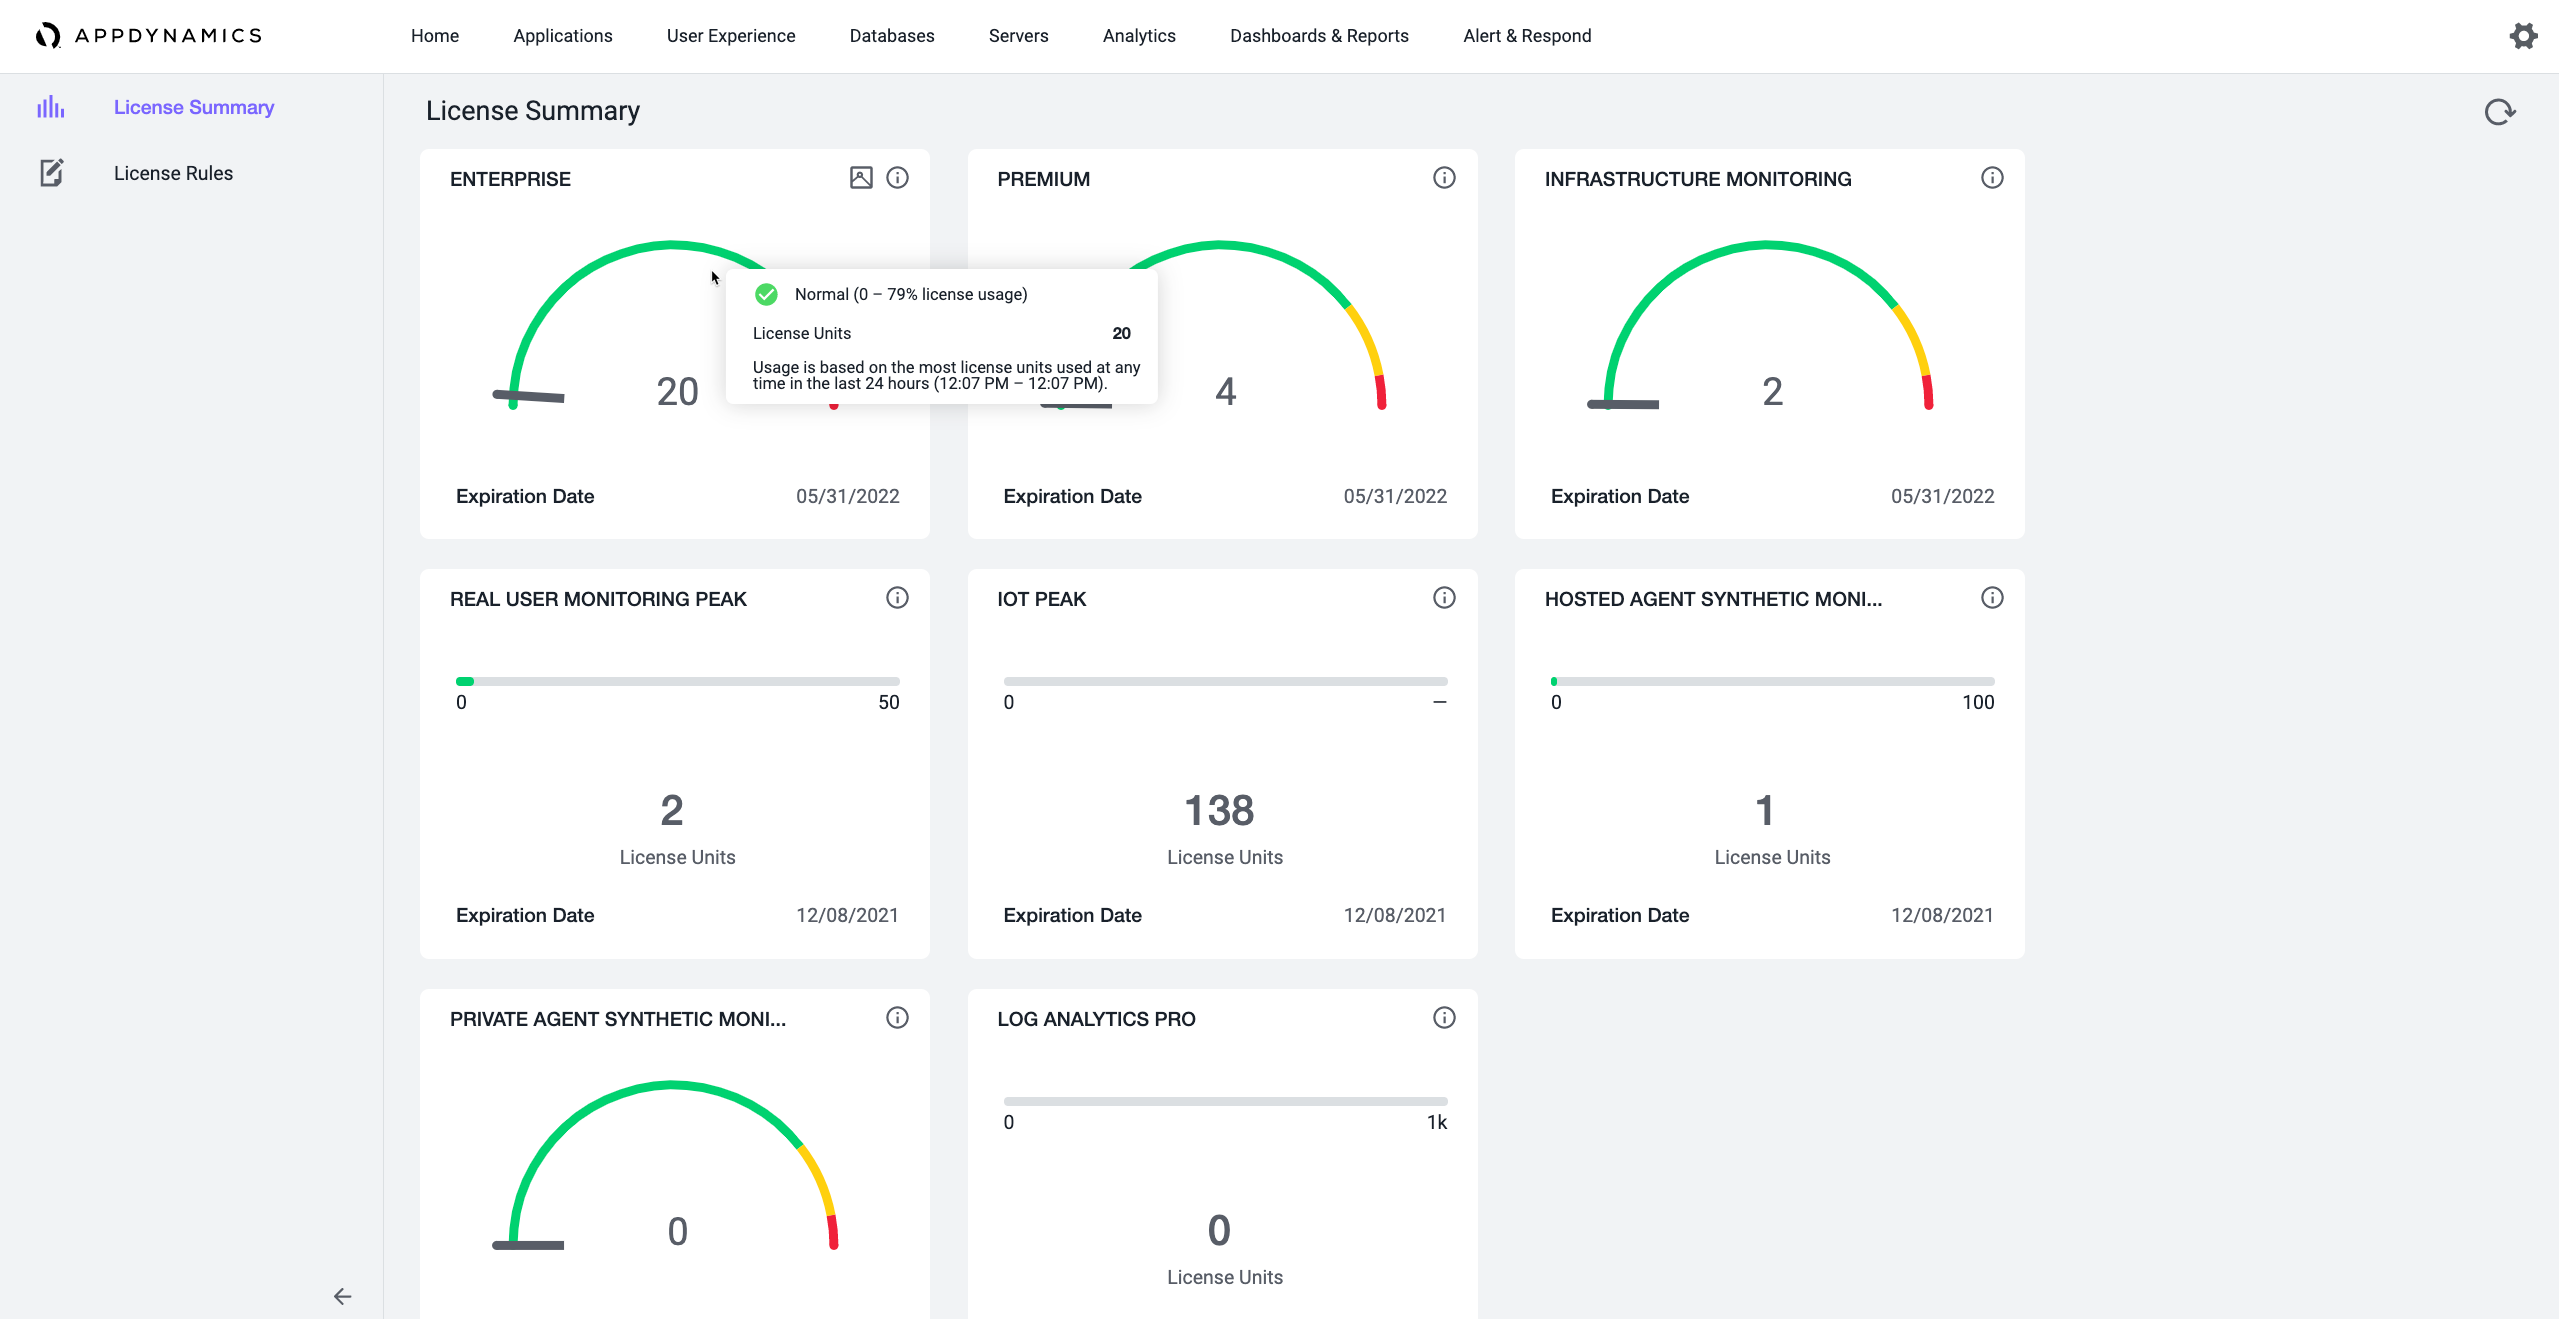Open info icon on Private Agent Synthetic card
This screenshot has width=2559, height=1319.
coord(898,1018)
